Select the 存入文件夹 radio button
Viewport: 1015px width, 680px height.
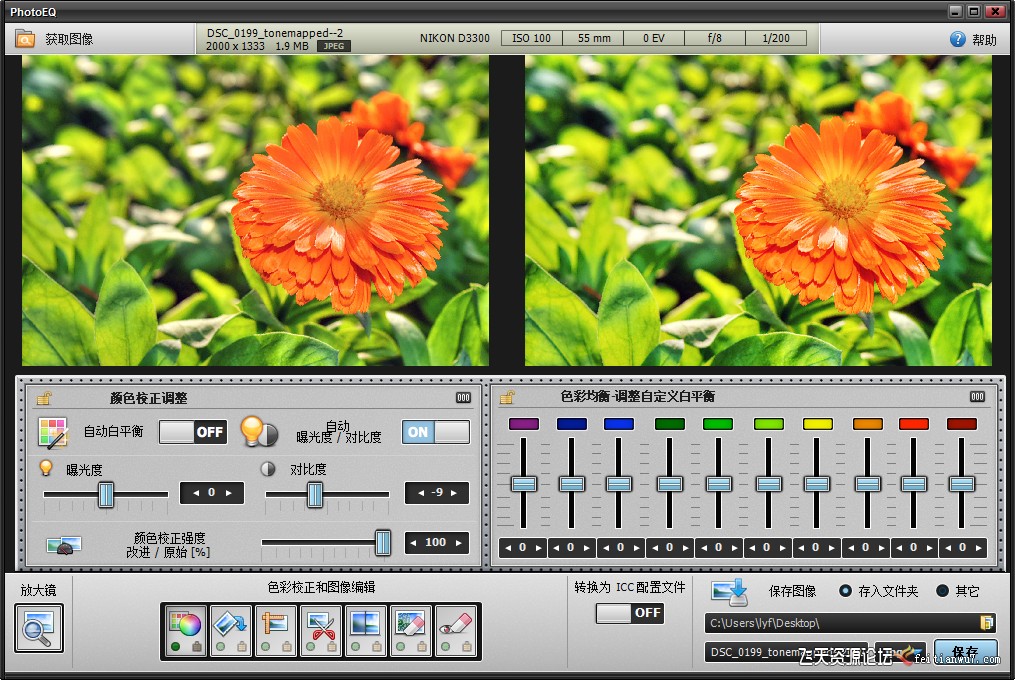pyautogui.click(x=845, y=591)
